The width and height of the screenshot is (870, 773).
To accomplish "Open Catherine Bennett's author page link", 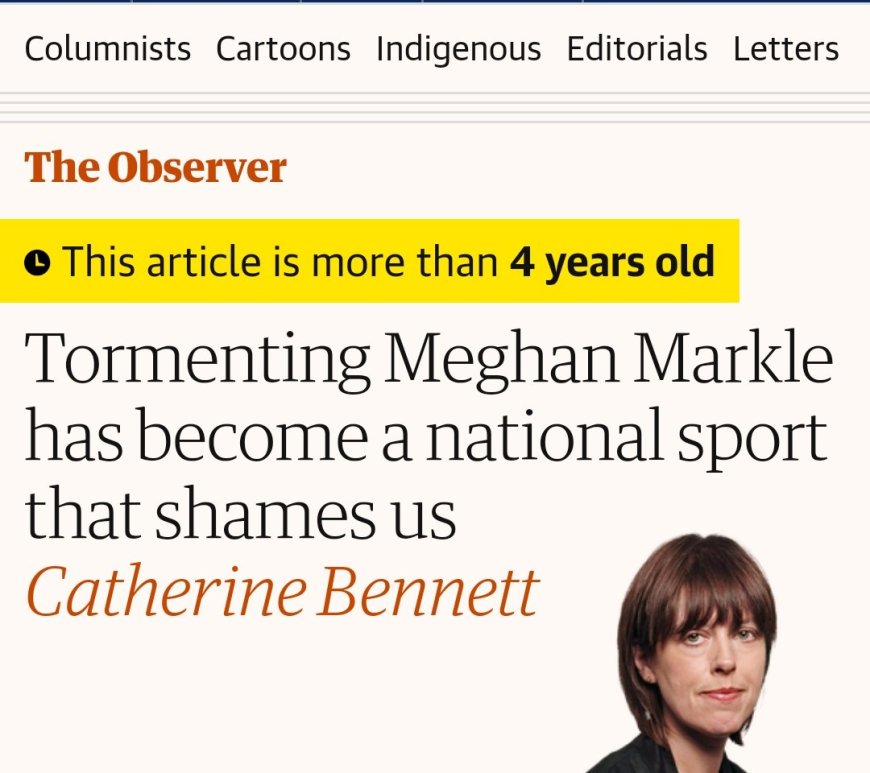I will click(x=282, y=592).
